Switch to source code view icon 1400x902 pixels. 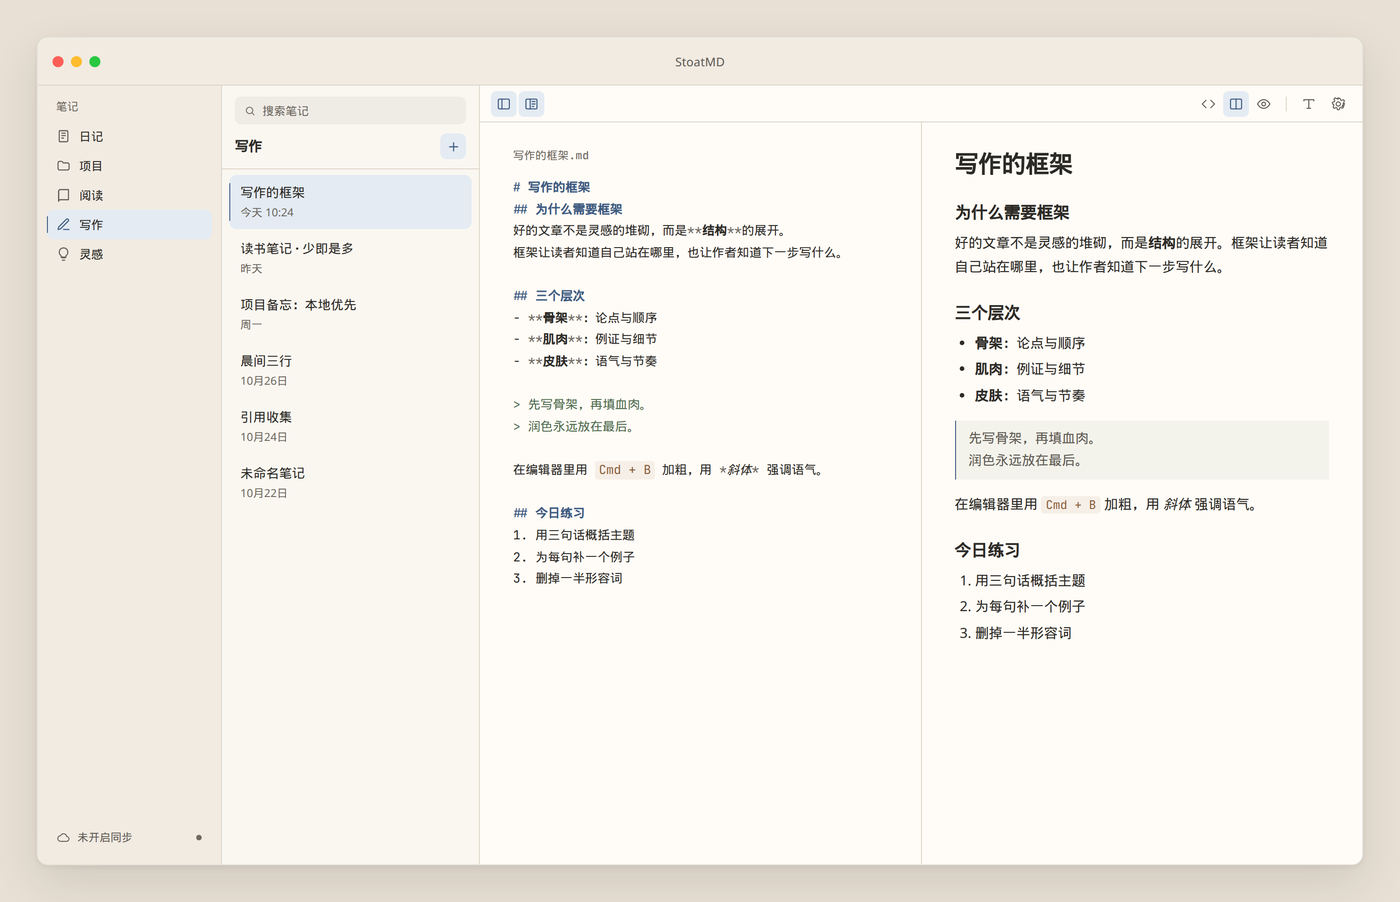coord(1208,104)
